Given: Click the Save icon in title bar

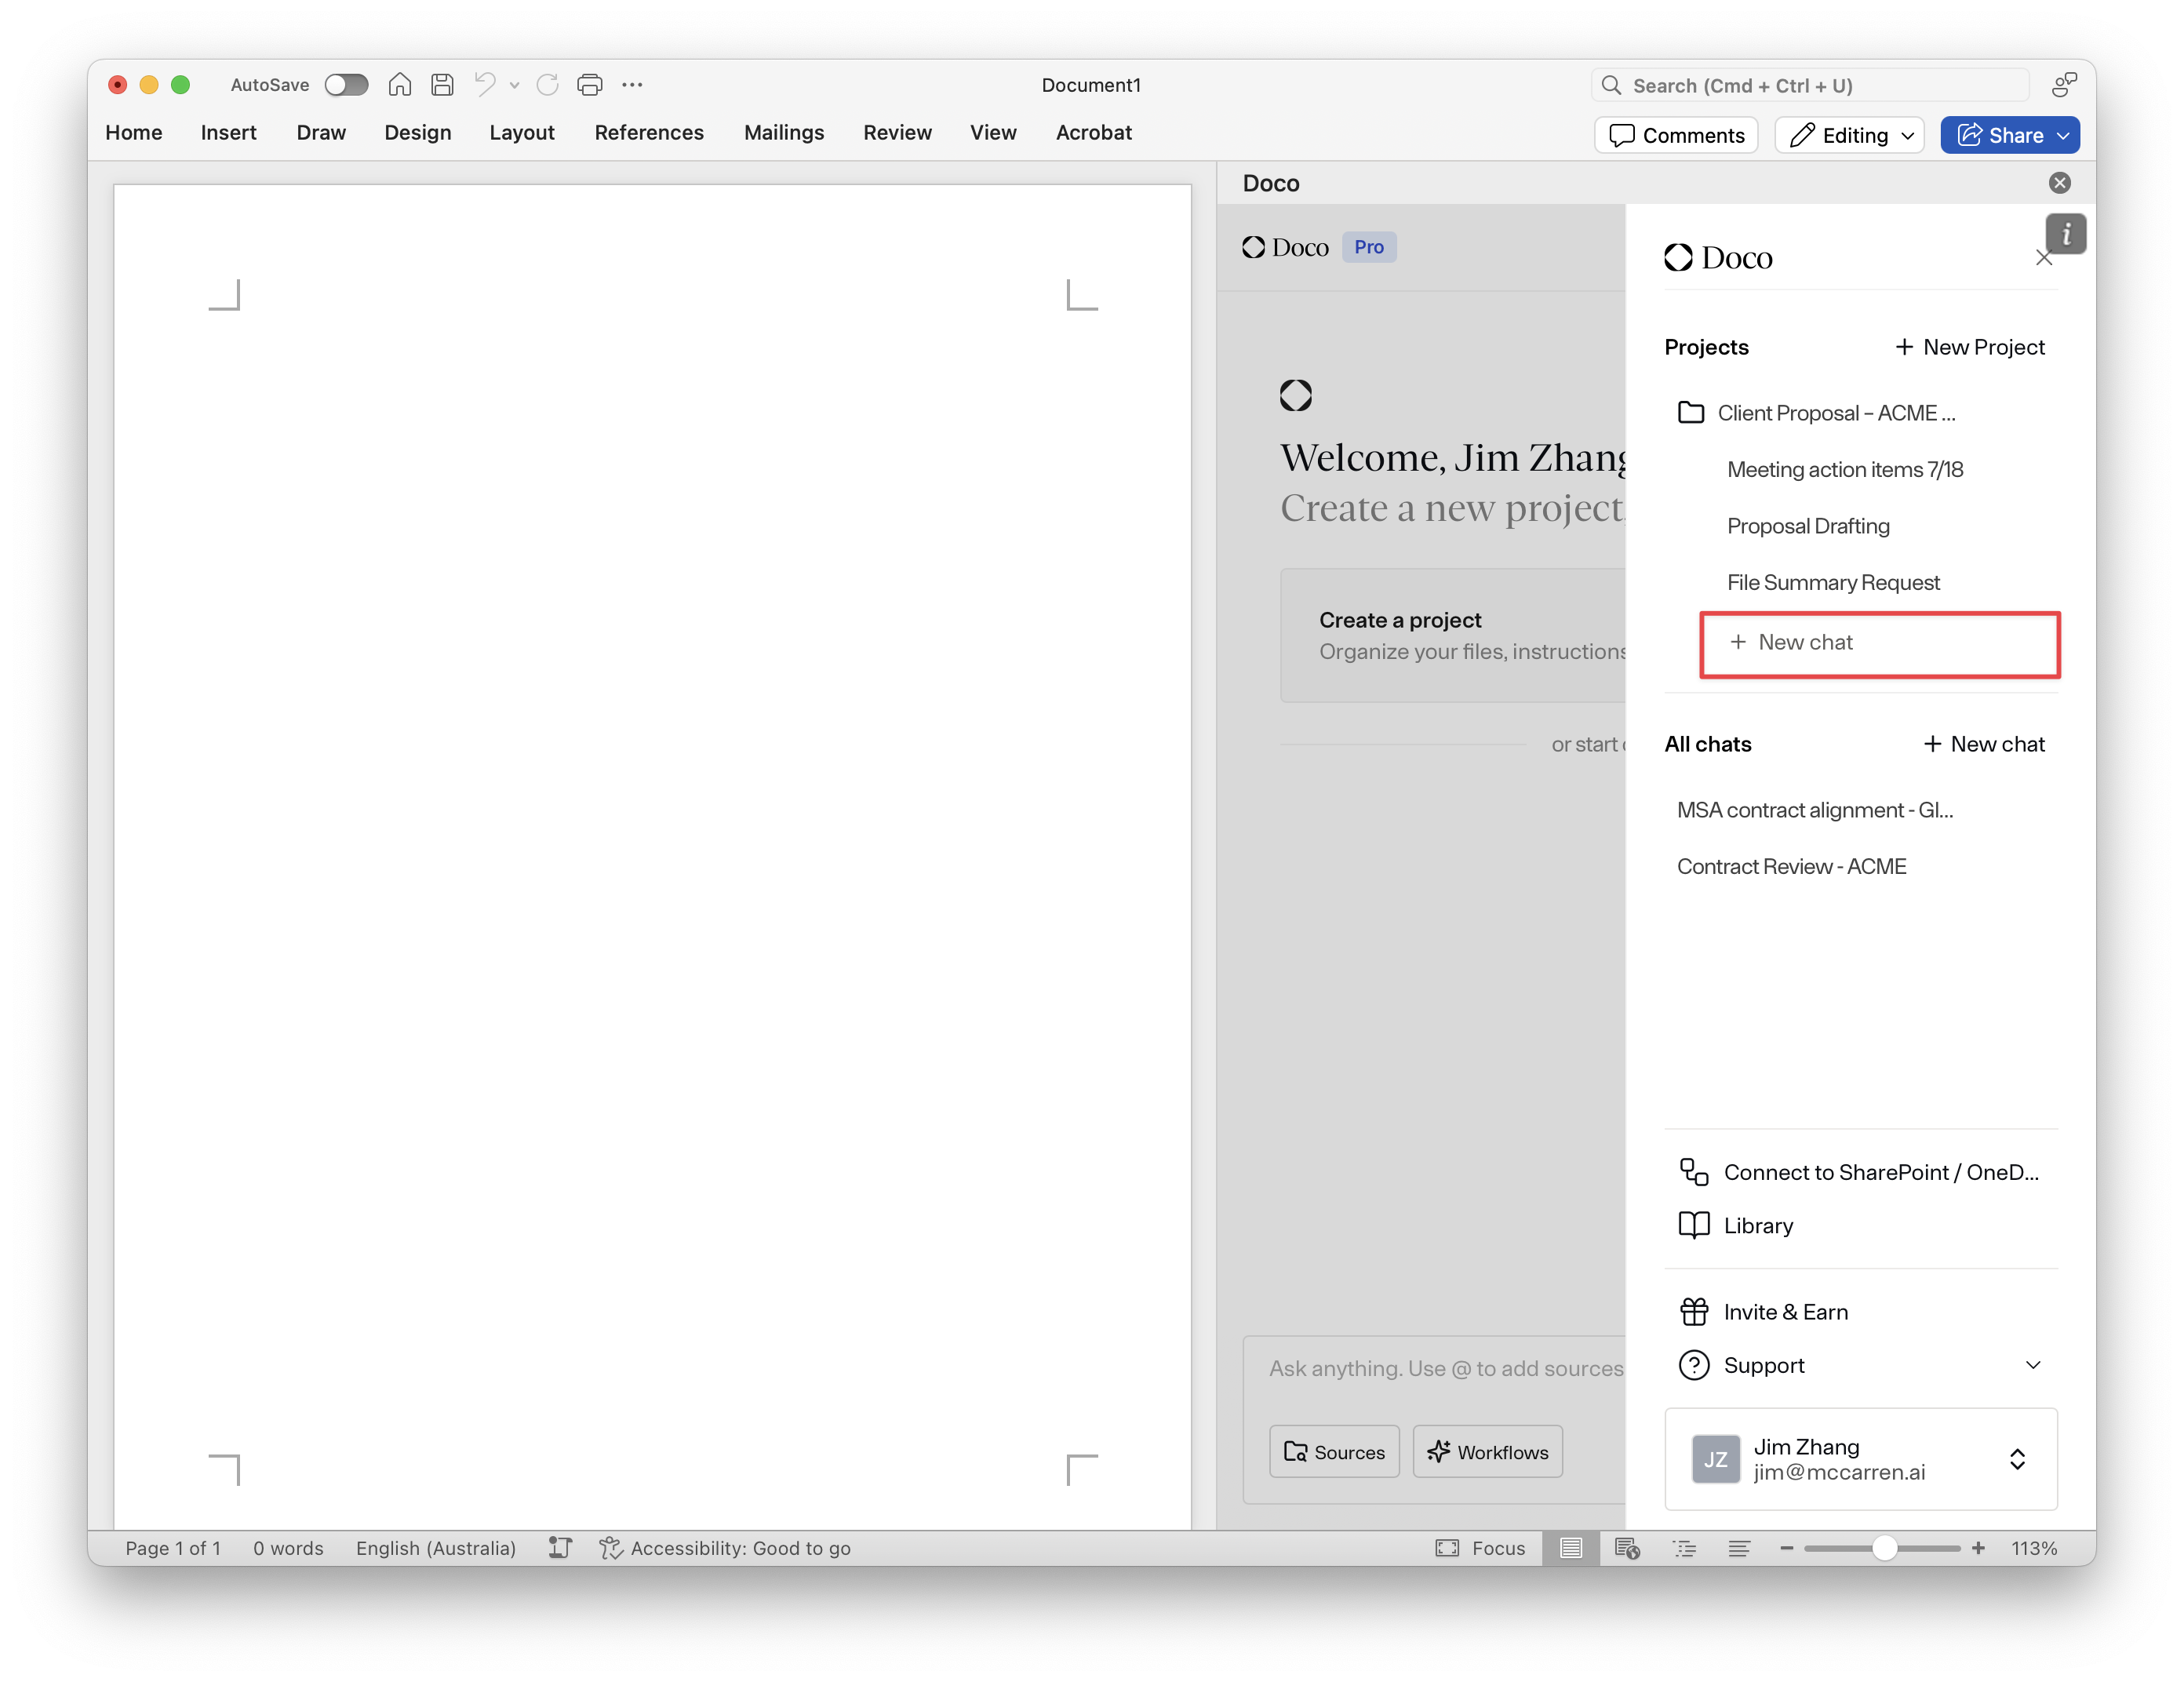Looking at the screenshot, I should click(442, 85).
